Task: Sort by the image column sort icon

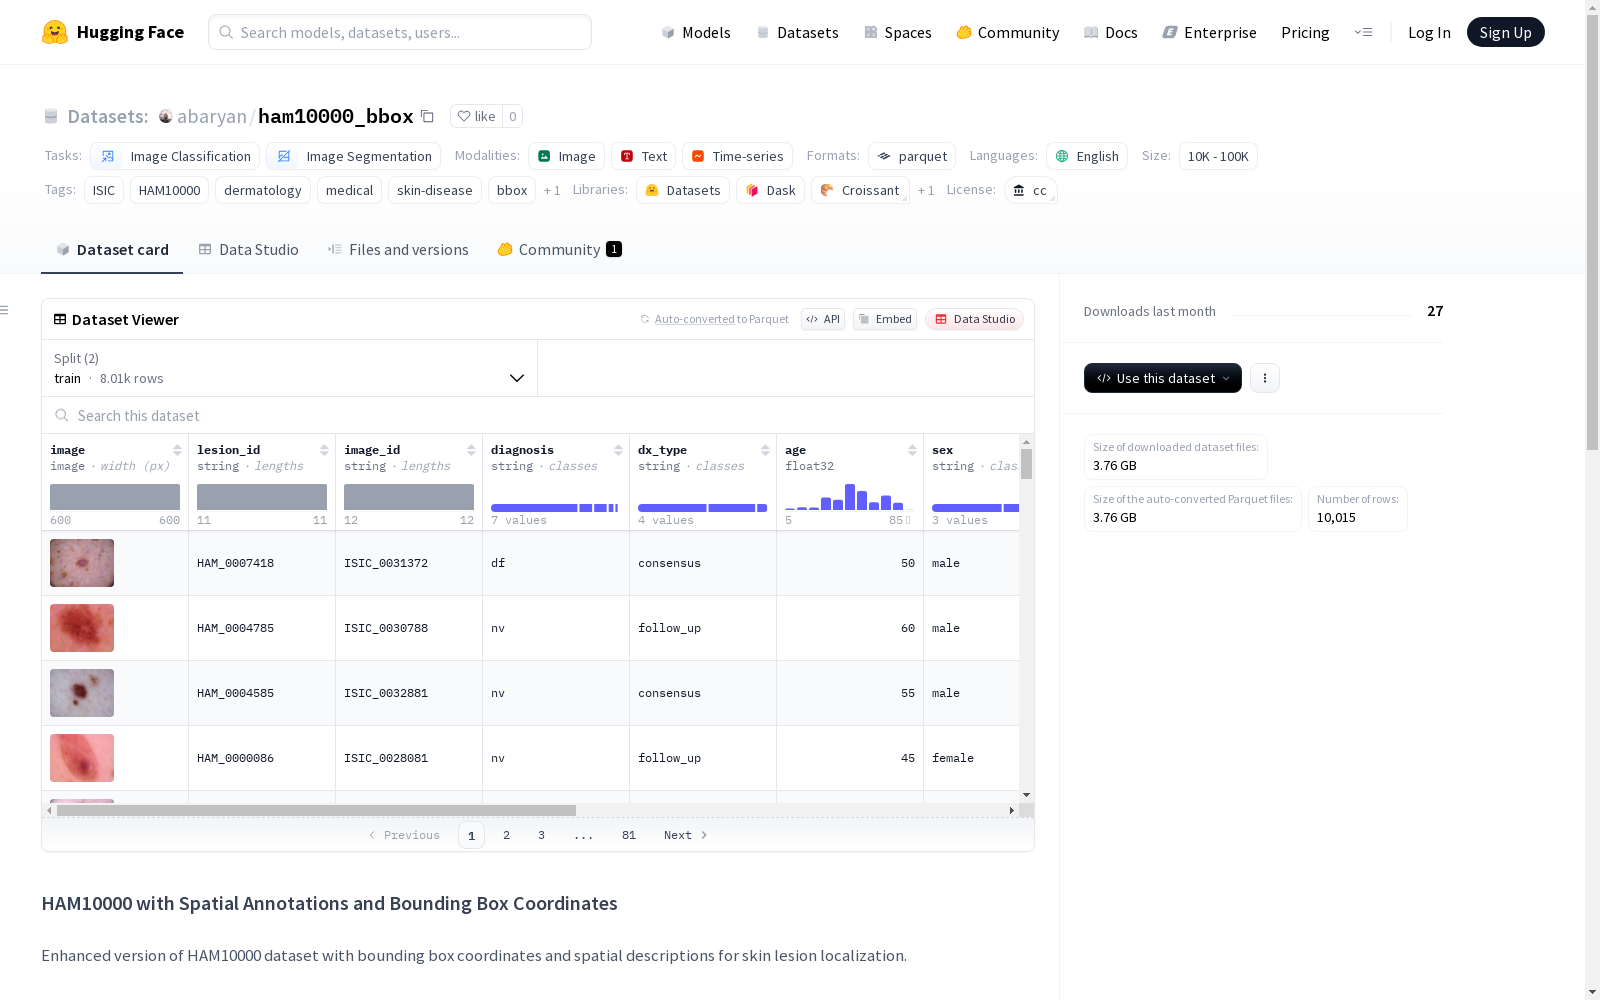Action: pos(177,450)
